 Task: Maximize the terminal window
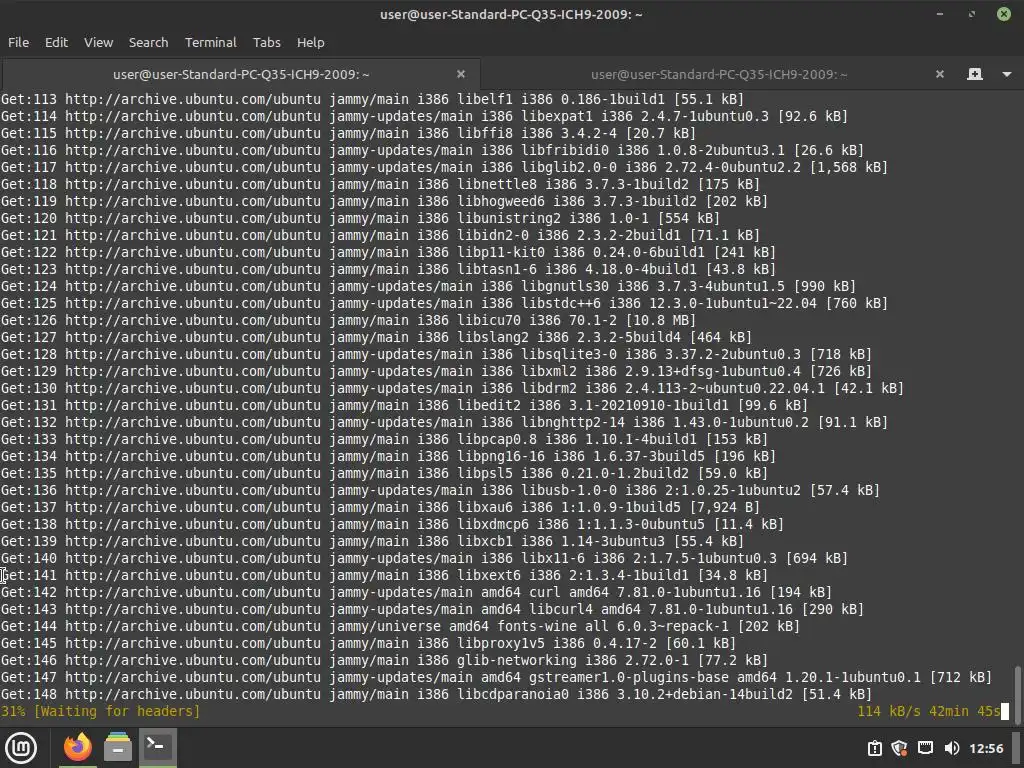(x=972, y=14)
